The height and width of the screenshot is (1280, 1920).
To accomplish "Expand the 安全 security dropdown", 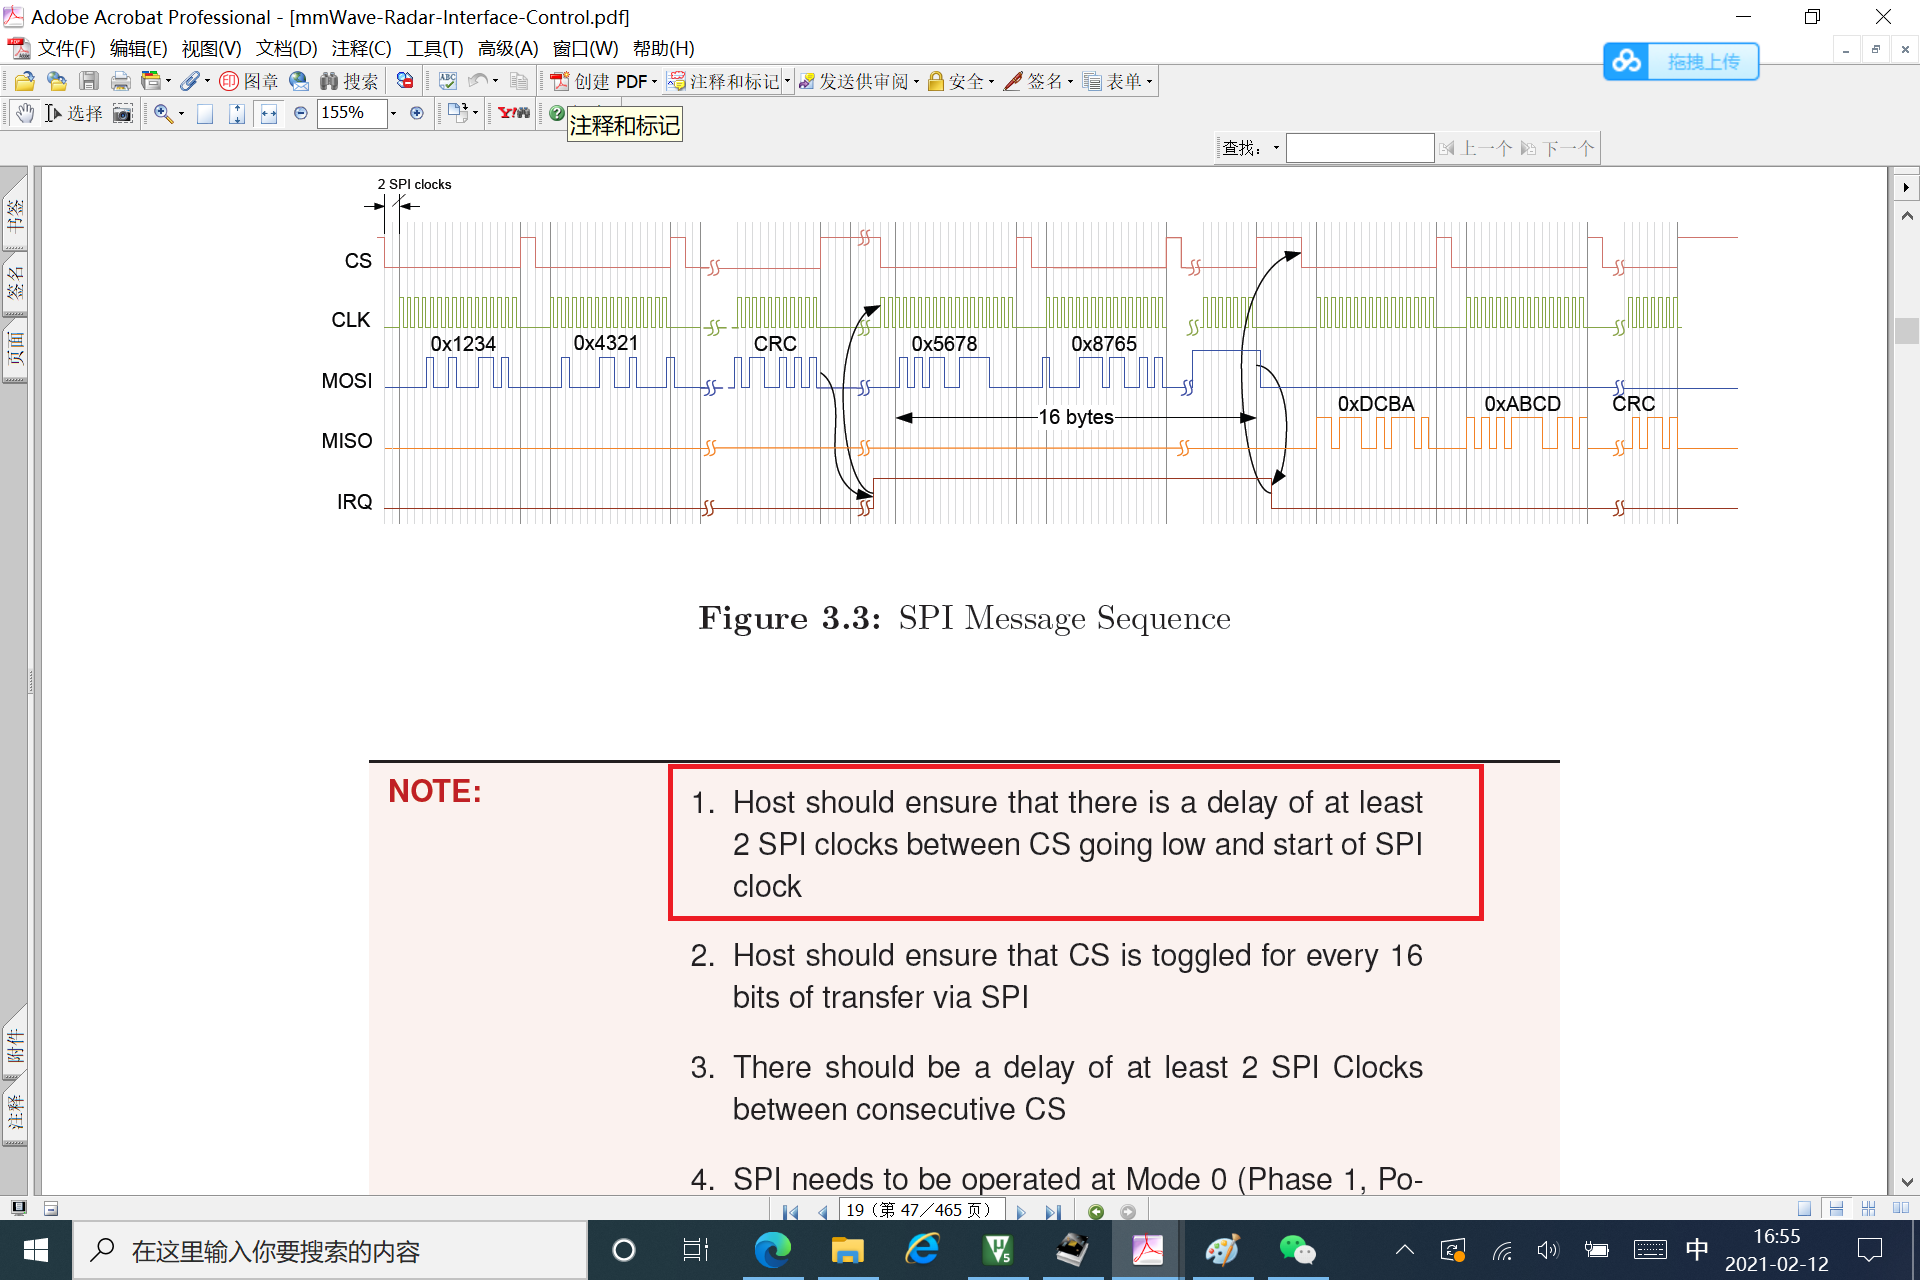I will pos(991,82).
